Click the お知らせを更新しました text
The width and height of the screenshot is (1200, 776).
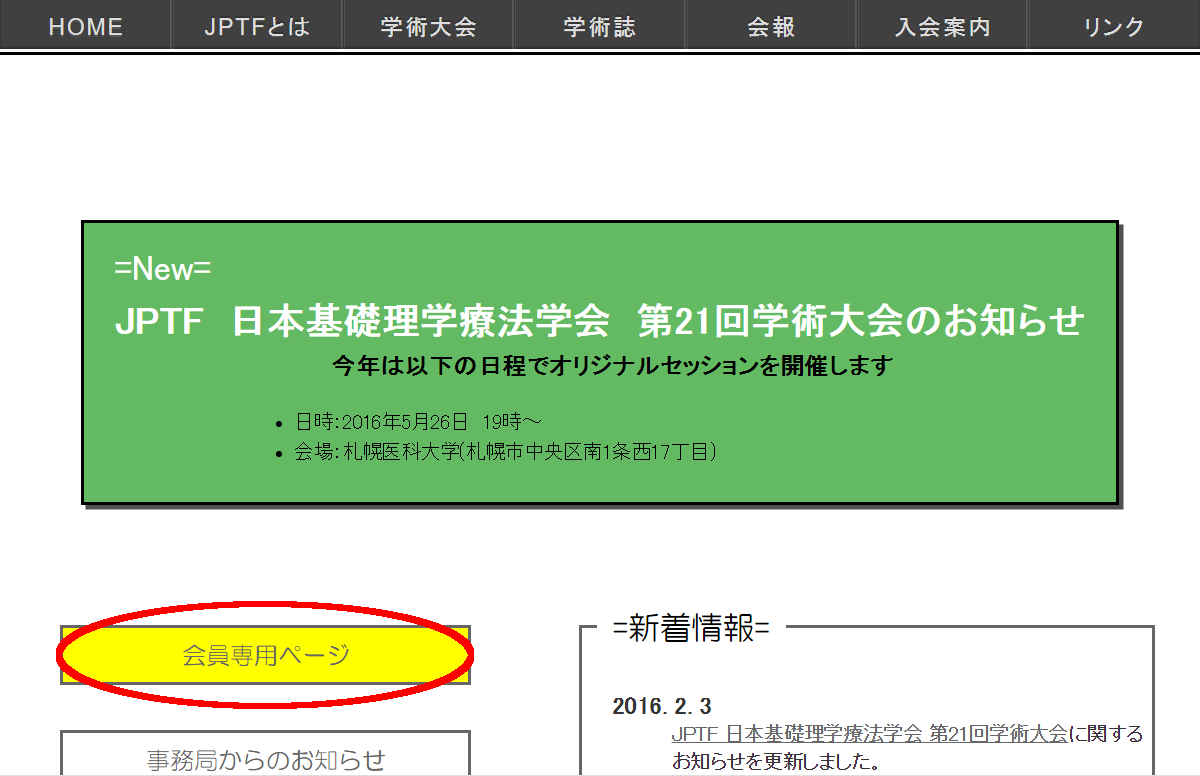point(774,762)
